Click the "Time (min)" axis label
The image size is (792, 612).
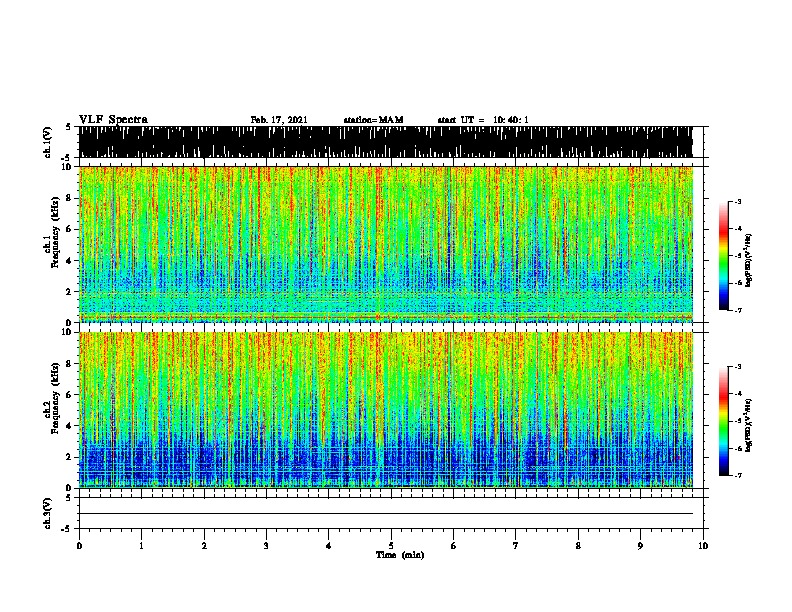pos(400,555)
